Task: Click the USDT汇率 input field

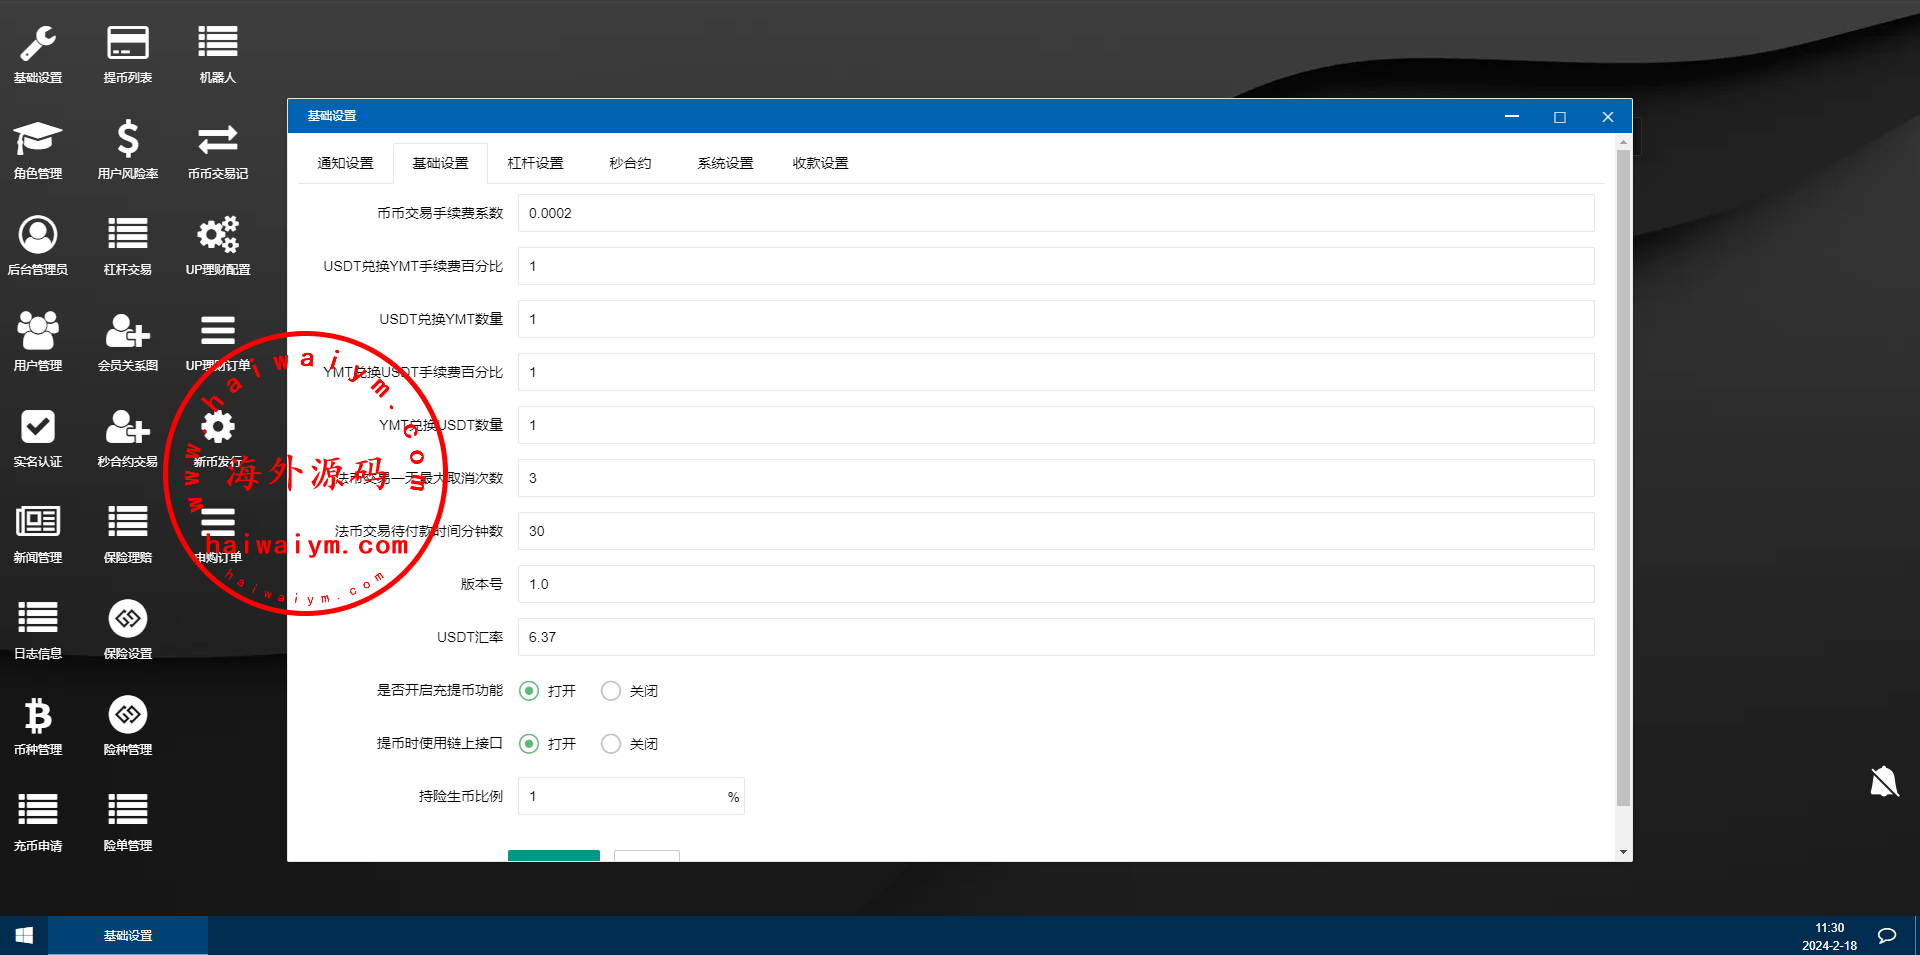Action: tap(1055, 637)
